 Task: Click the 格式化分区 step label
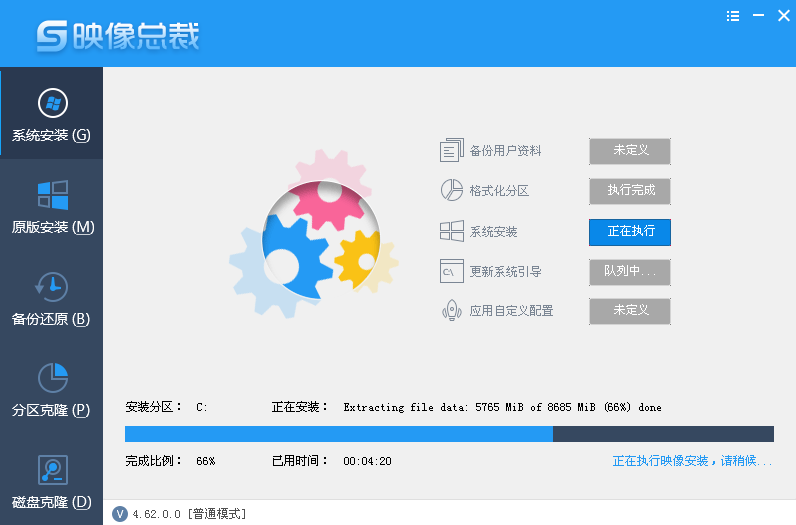pos(499,191)
